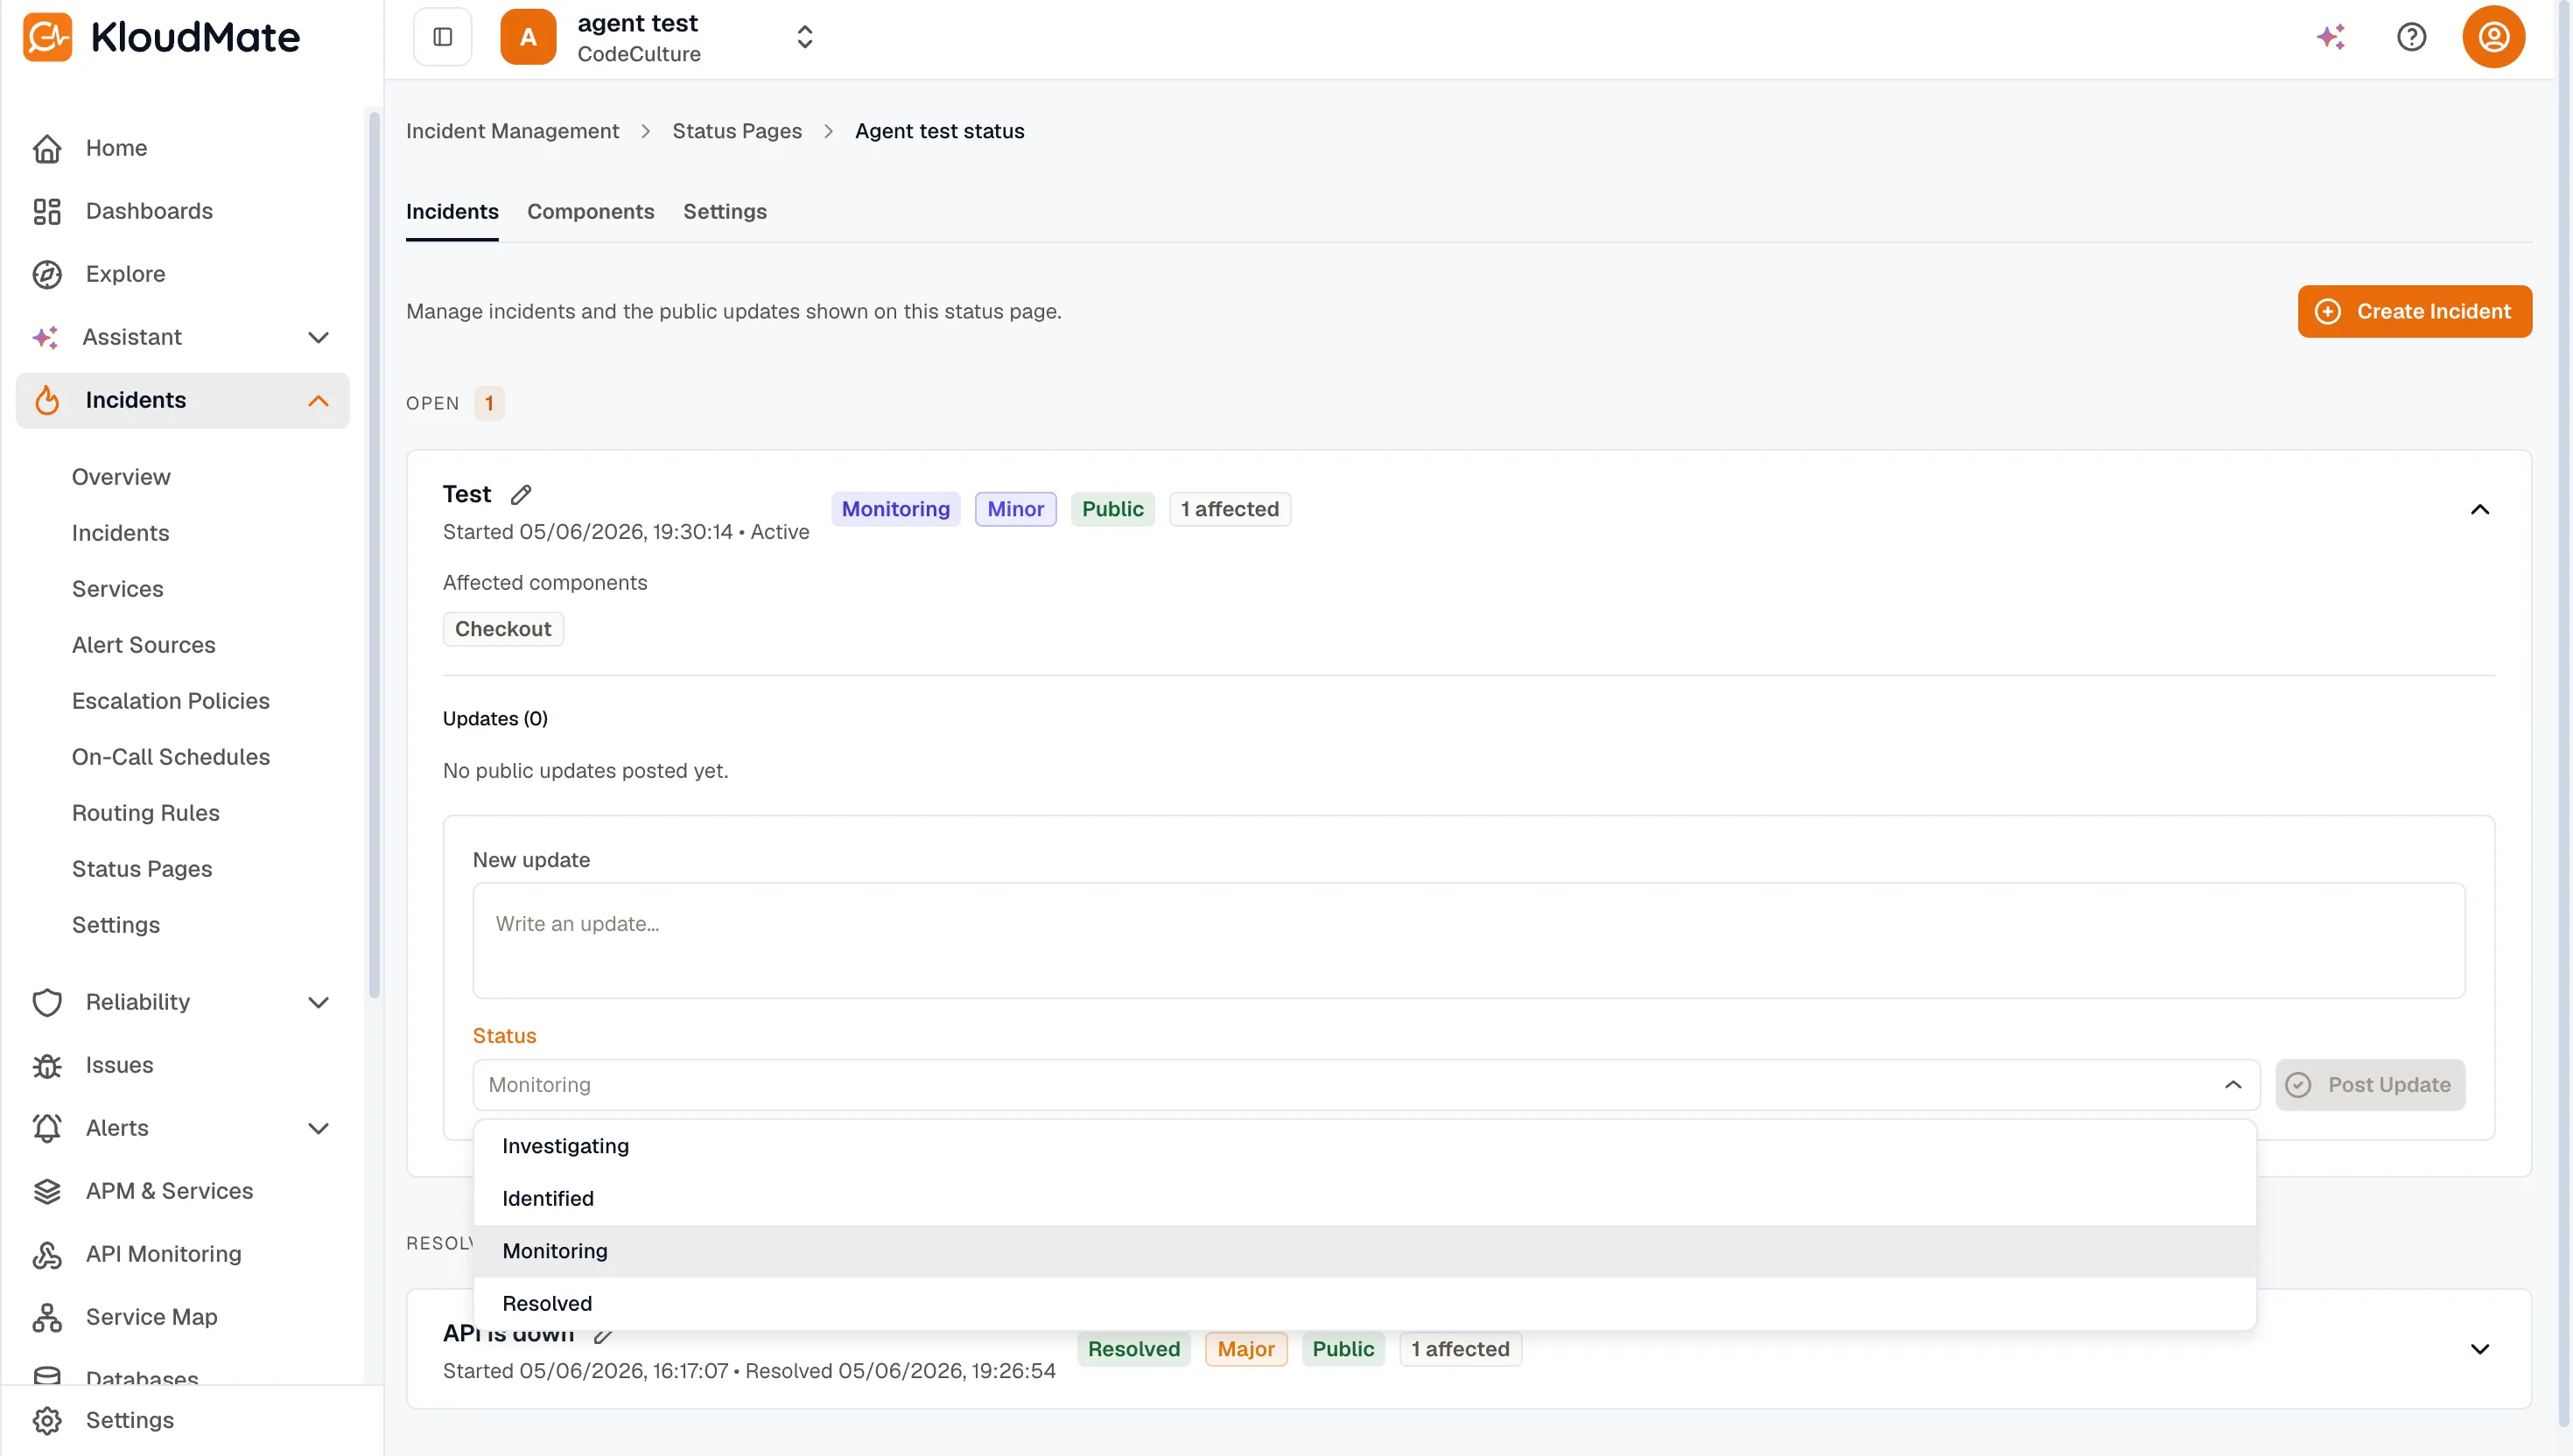Viewport: 2573px width, 1456px height.
Task: Click the Write an update text area
Action: (1468, 940)
